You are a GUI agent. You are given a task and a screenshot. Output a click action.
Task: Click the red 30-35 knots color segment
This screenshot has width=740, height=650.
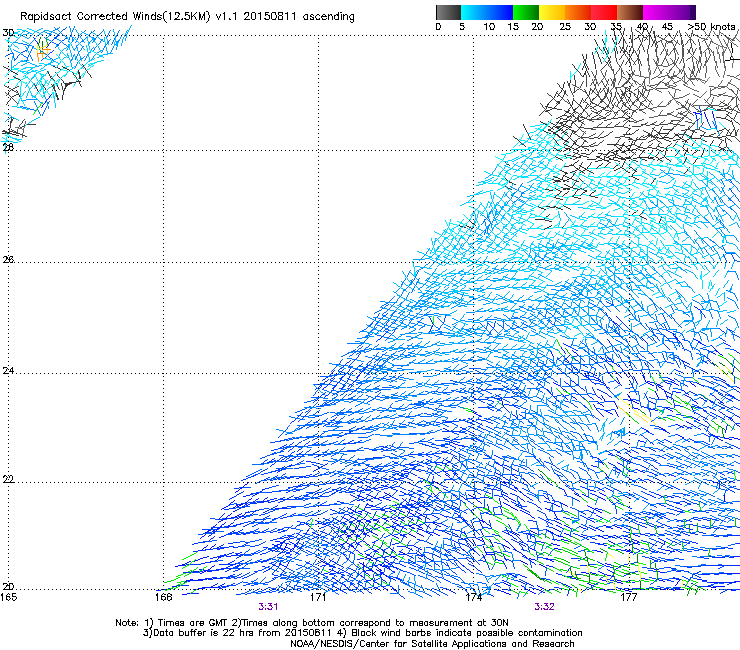[604, 12]
